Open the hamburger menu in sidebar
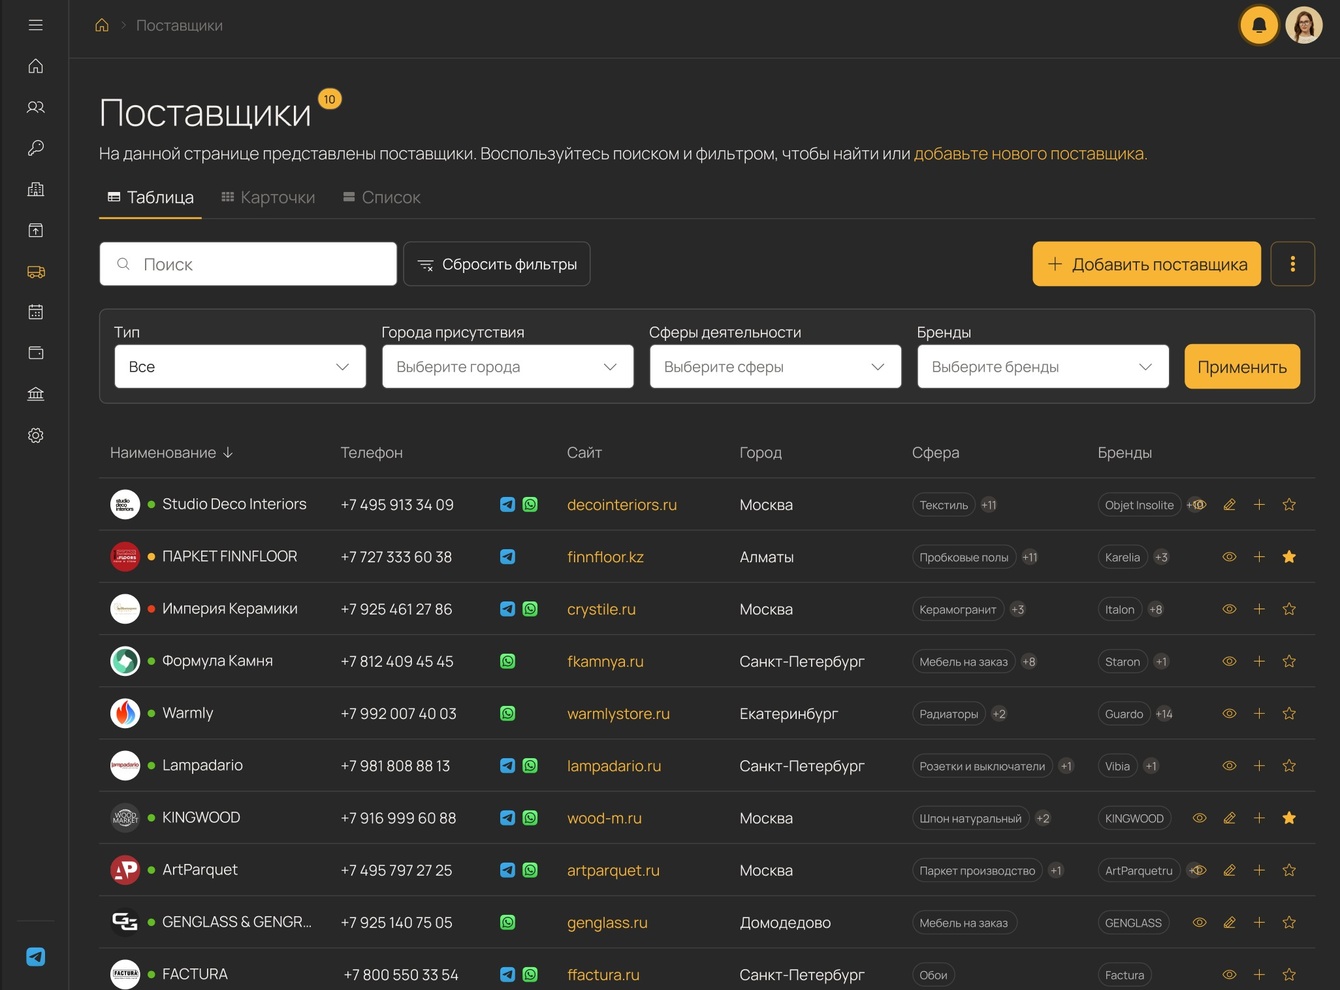This screenshot has width=1340, height=990. (x=36, y=25)
